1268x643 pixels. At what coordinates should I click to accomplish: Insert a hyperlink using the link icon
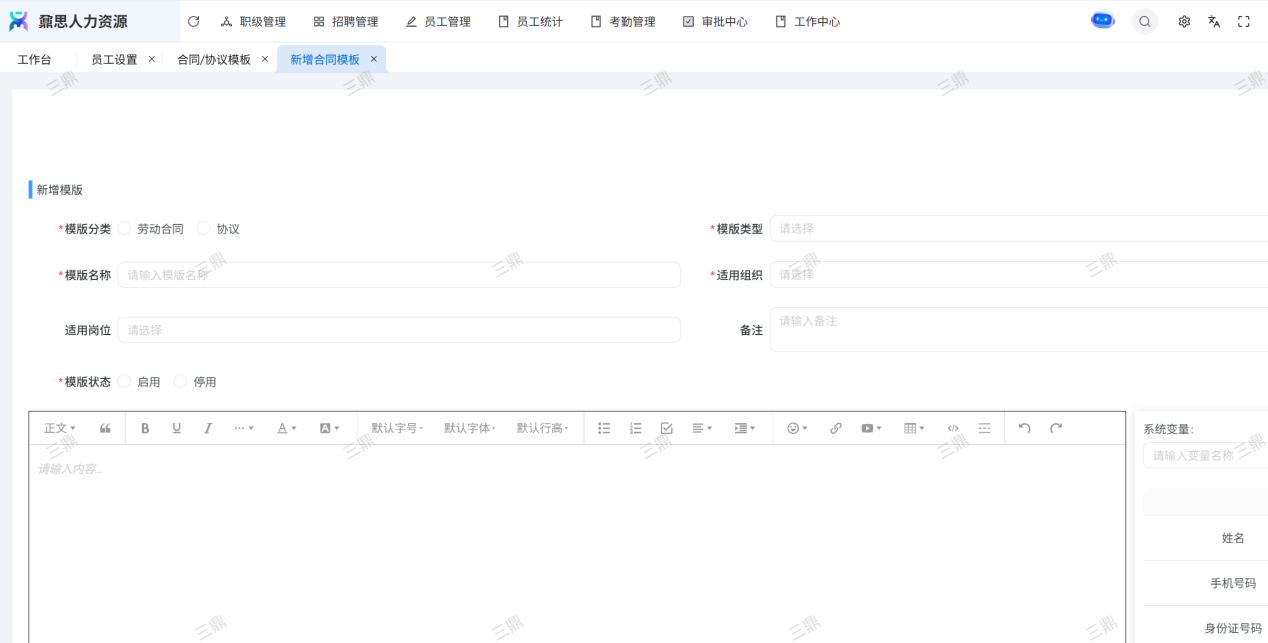coord(836,428)
